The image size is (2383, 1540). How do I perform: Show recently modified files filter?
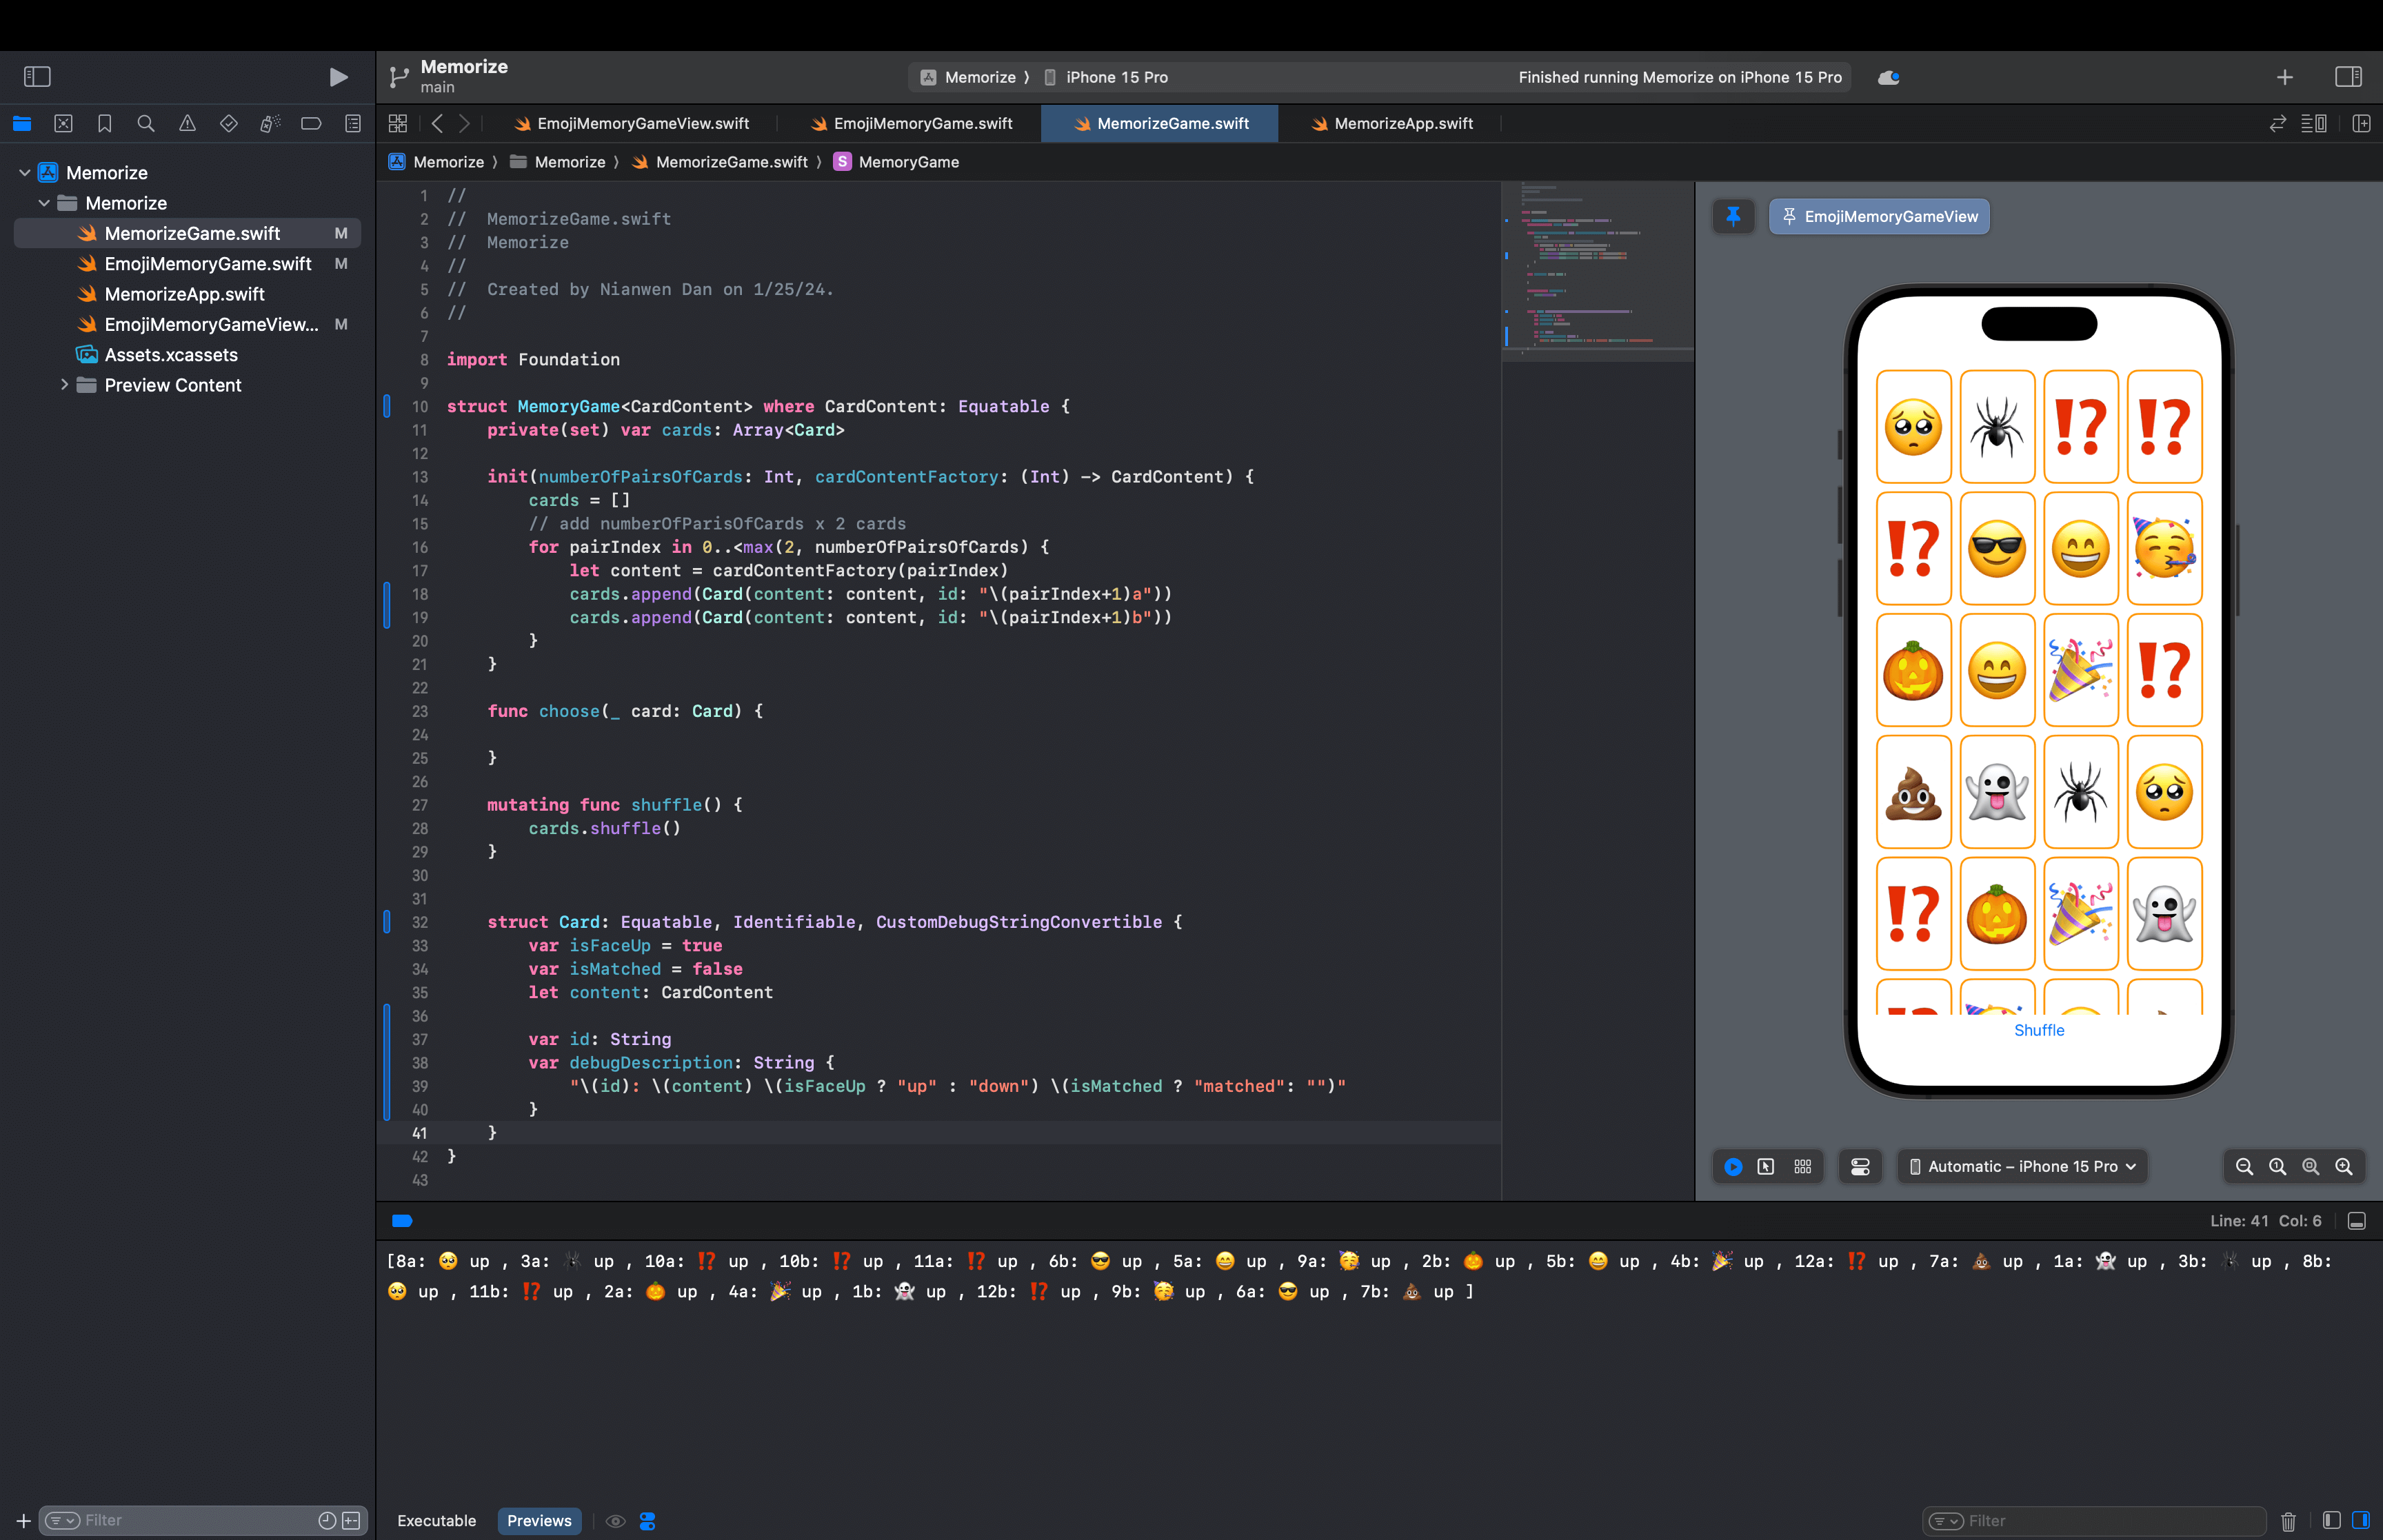coord(327,1520)
